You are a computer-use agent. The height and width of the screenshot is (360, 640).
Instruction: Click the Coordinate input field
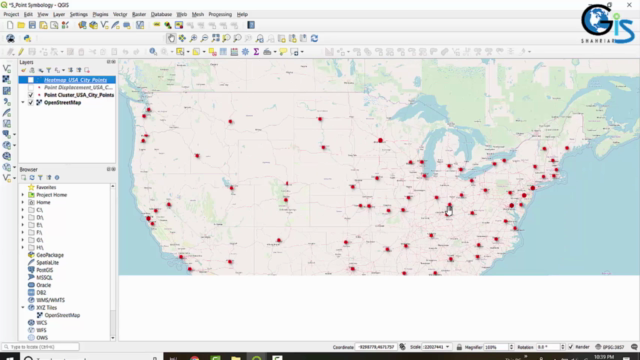pyautogui.click(x=376, y=347)
